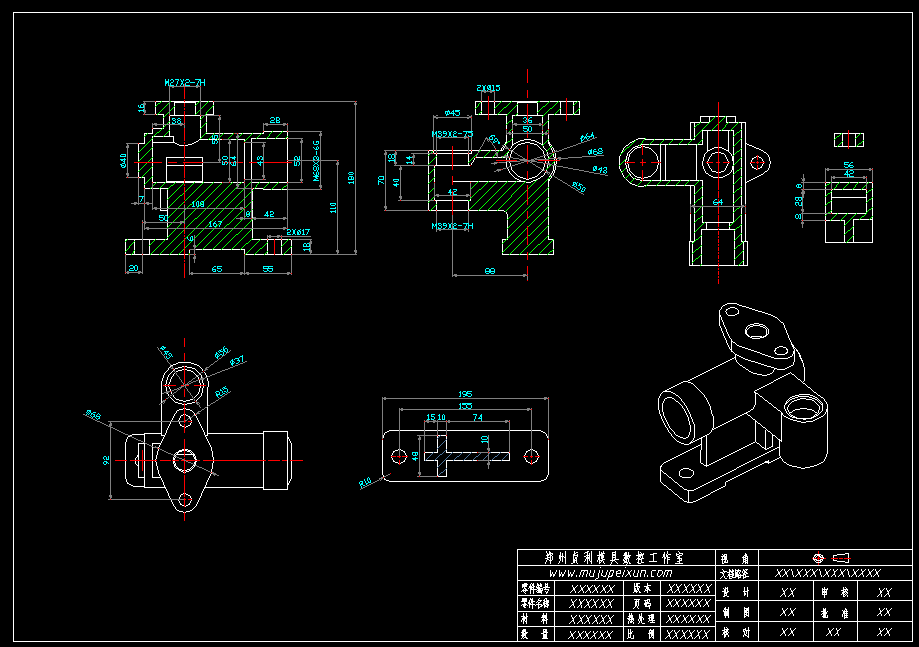
Task: Select the M39X2-7H lower thread label
Action: 452,226
